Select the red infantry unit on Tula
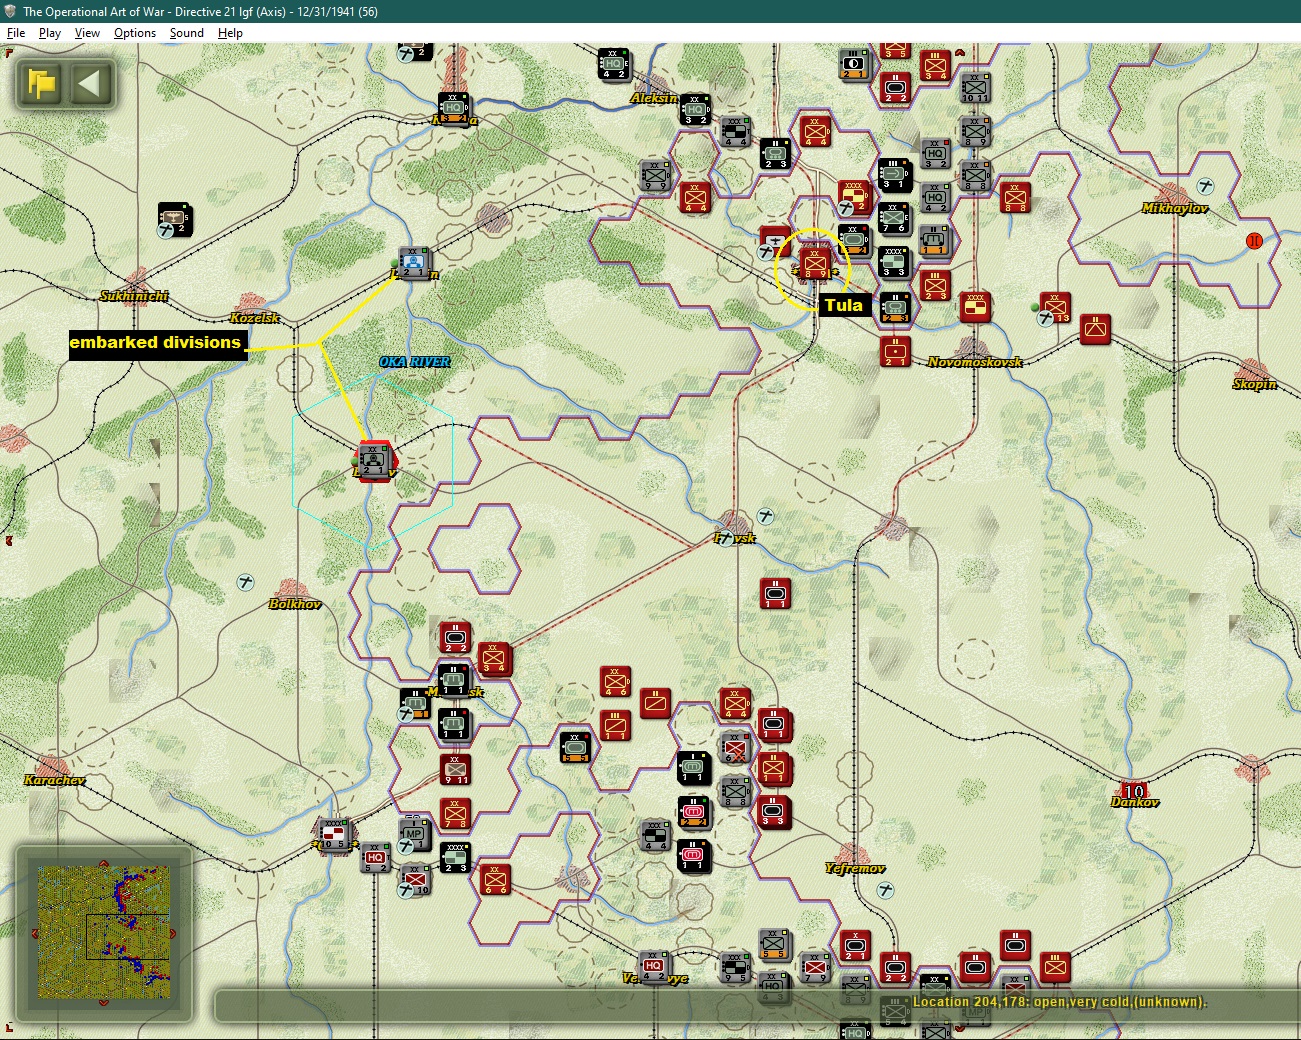This screenshot has height=1040, width=1301. coord(815,263)
